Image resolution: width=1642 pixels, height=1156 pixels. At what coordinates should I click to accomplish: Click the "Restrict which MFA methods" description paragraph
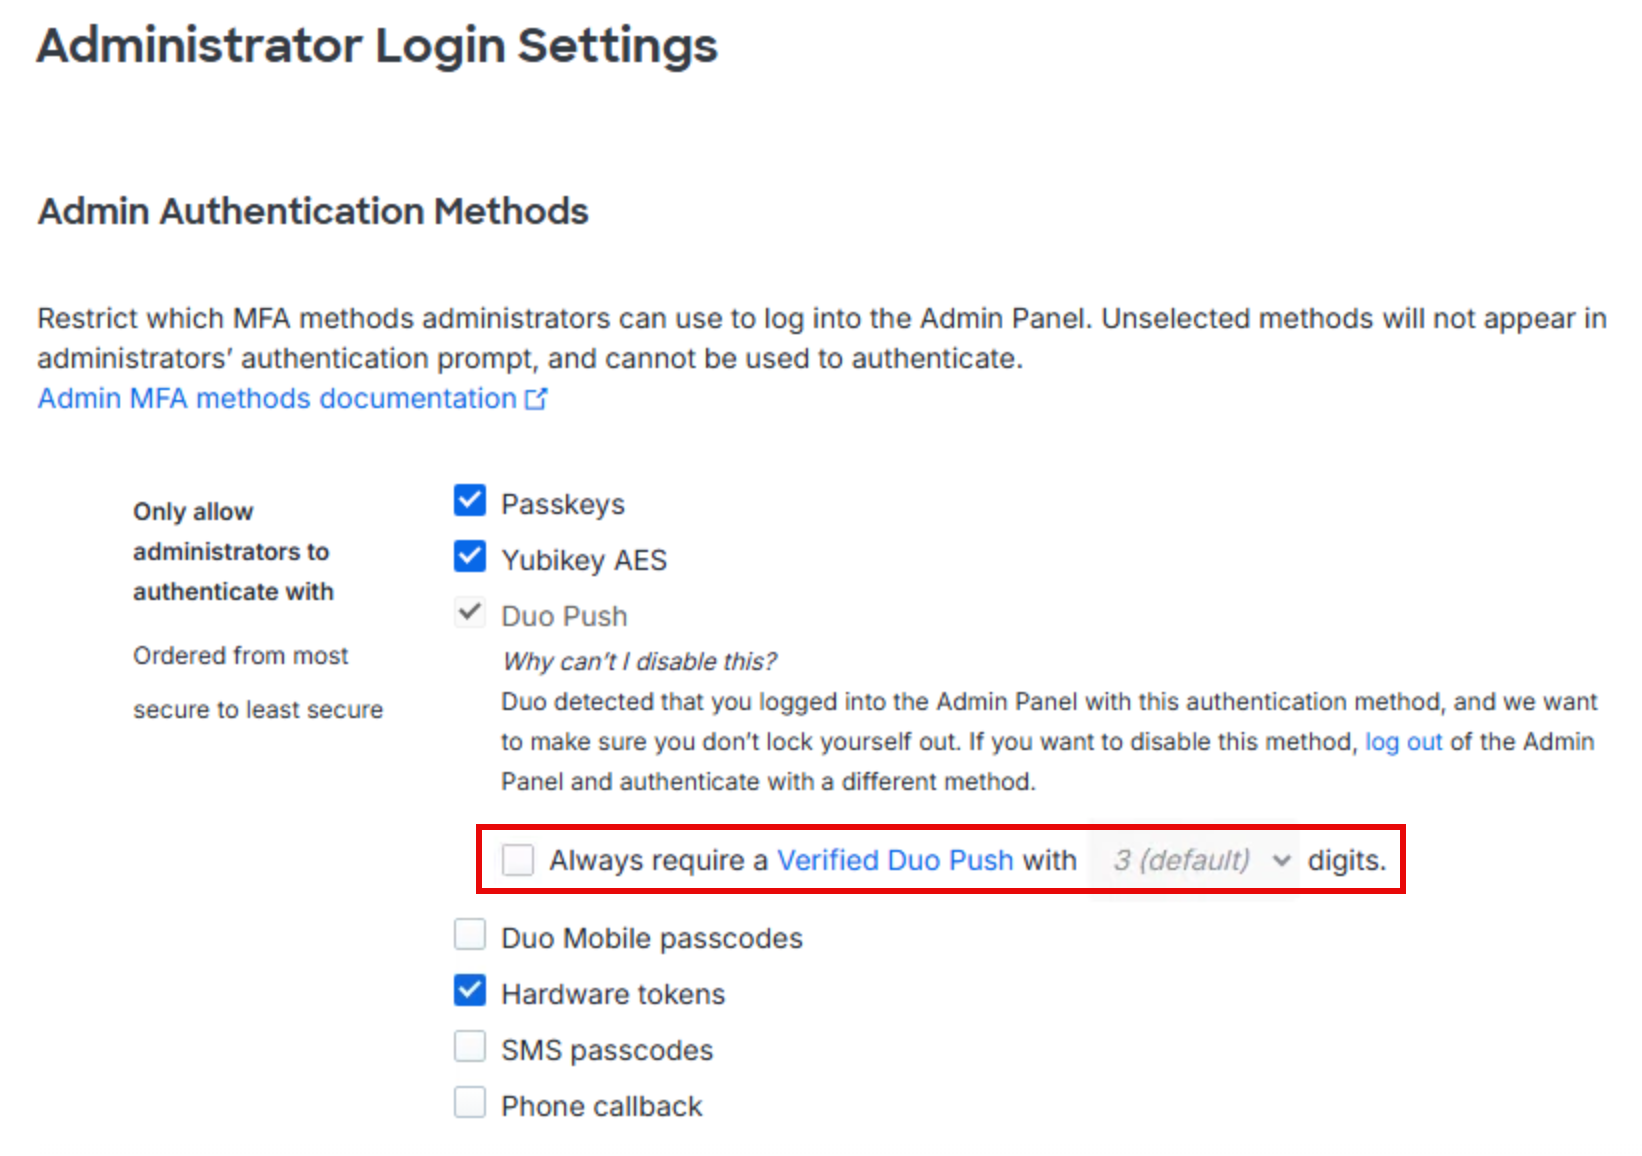tap(820, 338)
